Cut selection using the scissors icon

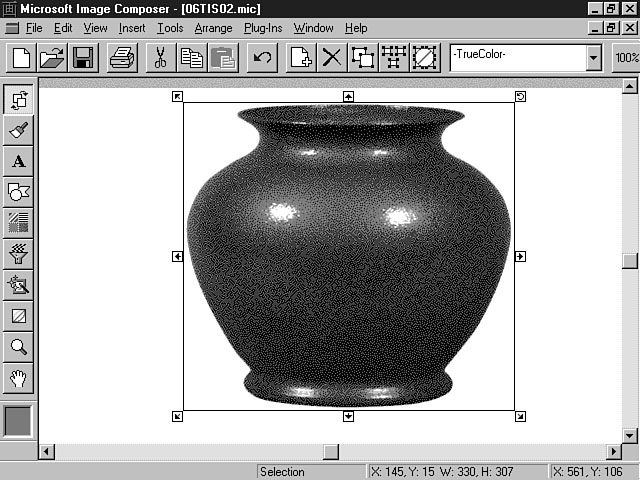tap(160, 57)
